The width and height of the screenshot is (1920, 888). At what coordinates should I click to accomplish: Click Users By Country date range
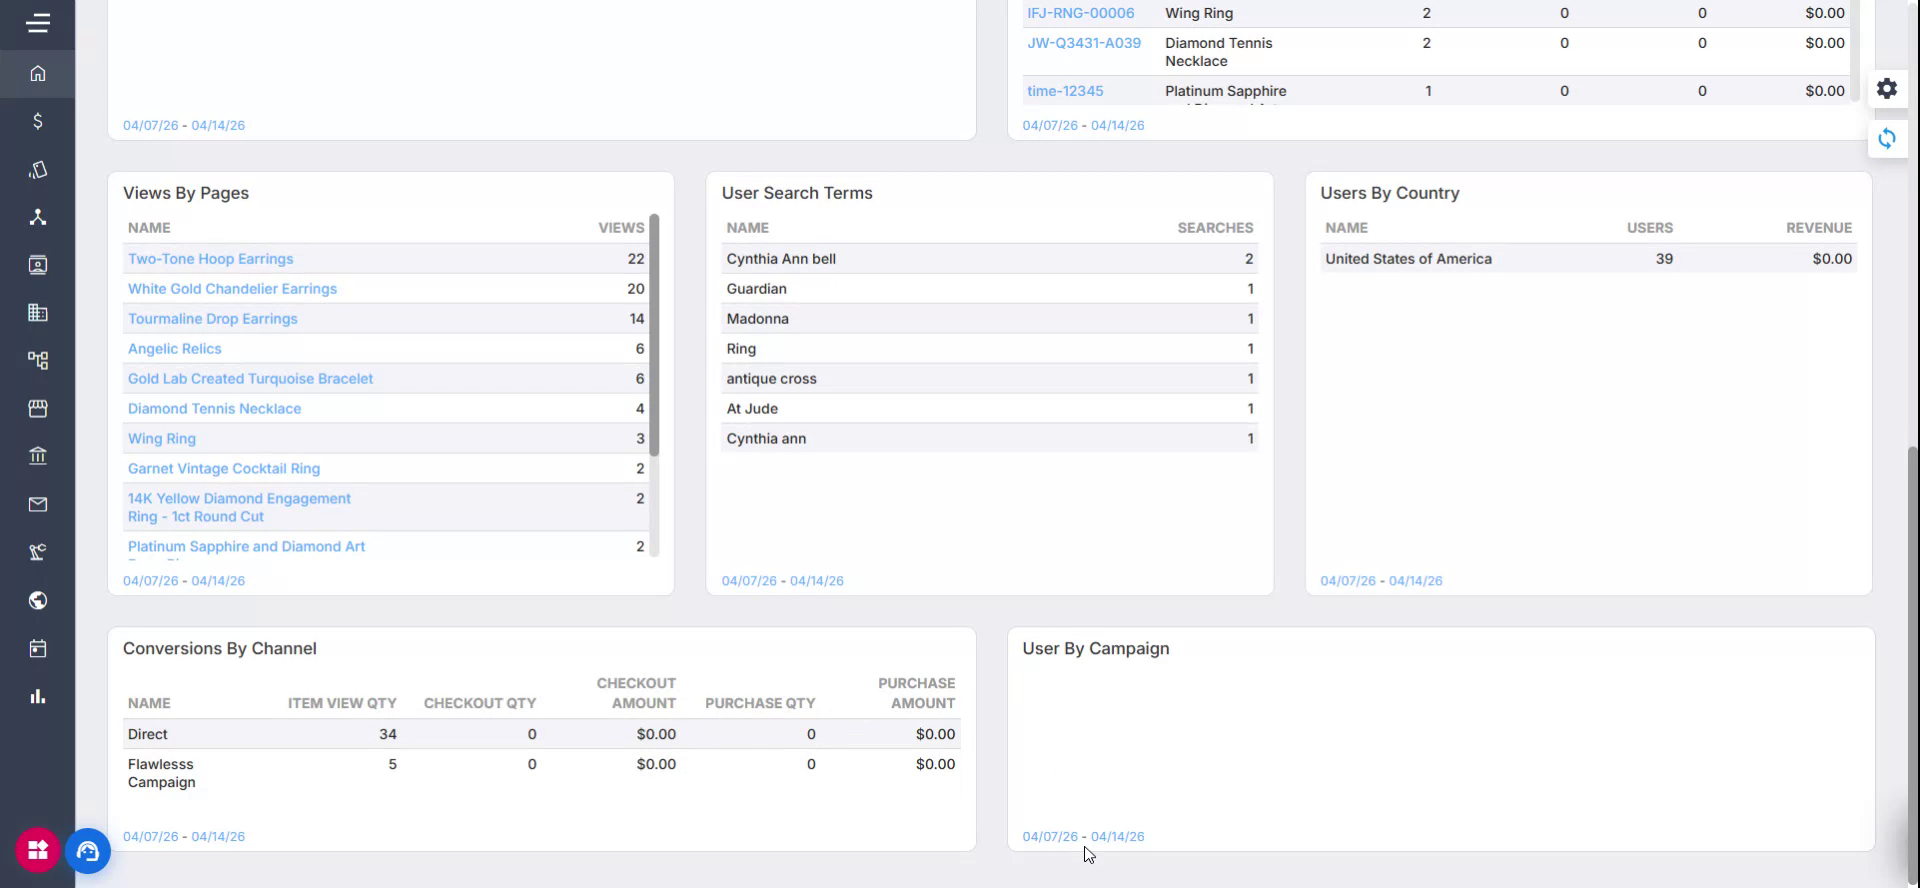[1381, 581]
